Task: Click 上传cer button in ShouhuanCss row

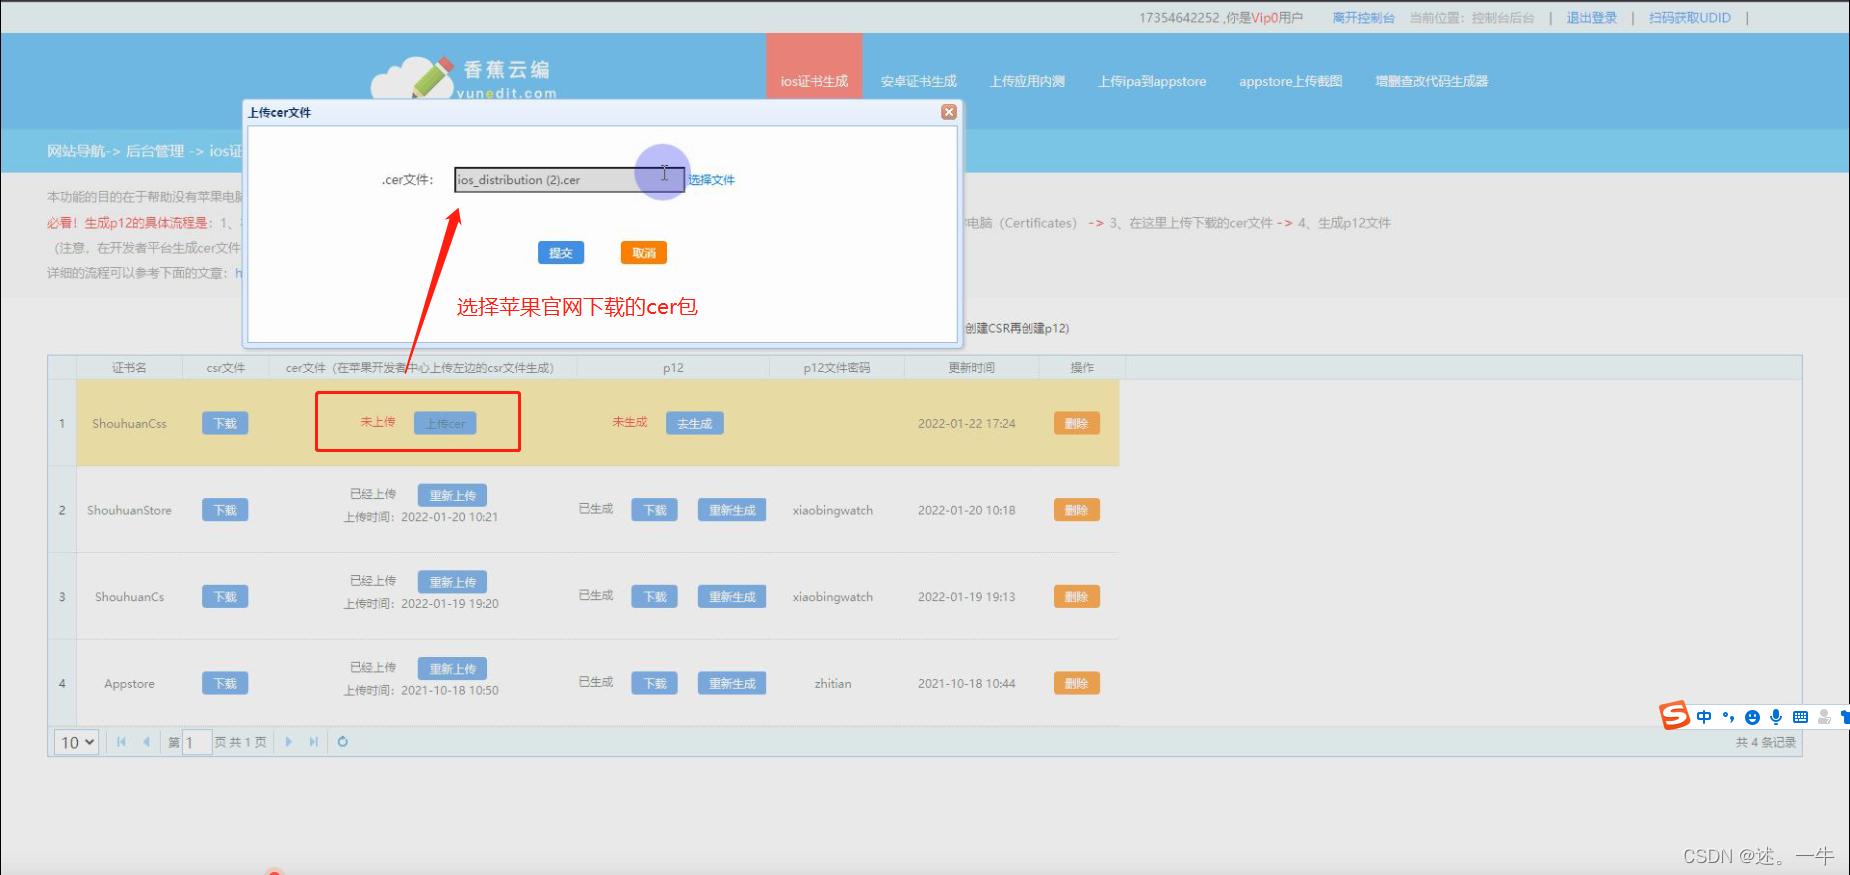Action: [x=445, y=423]
